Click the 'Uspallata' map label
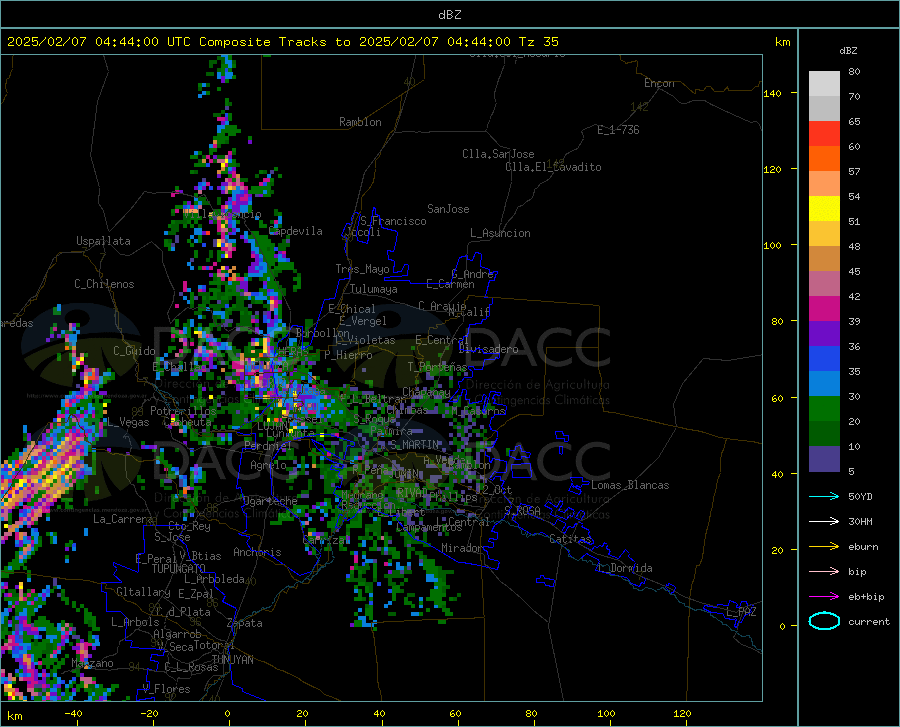Viewport: 900px width, 727px height. (103, 241)
